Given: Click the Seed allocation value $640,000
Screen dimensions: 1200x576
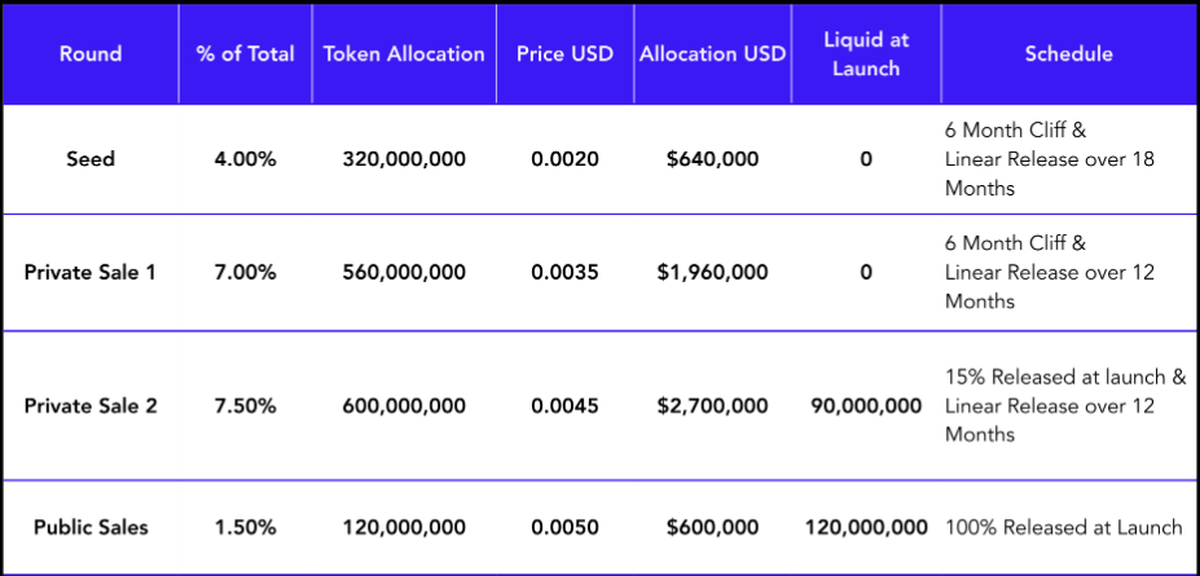Looking at the screenshot, I should click(x=712, y=158).
